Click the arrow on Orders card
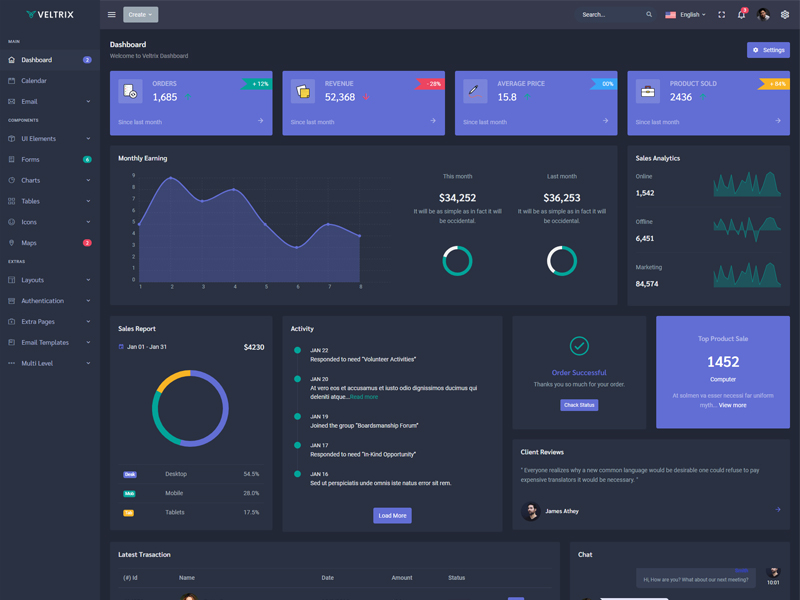Image resolution: width=800 pixels, height=600 pixels. pyautogui.click(x=260, y=121)
